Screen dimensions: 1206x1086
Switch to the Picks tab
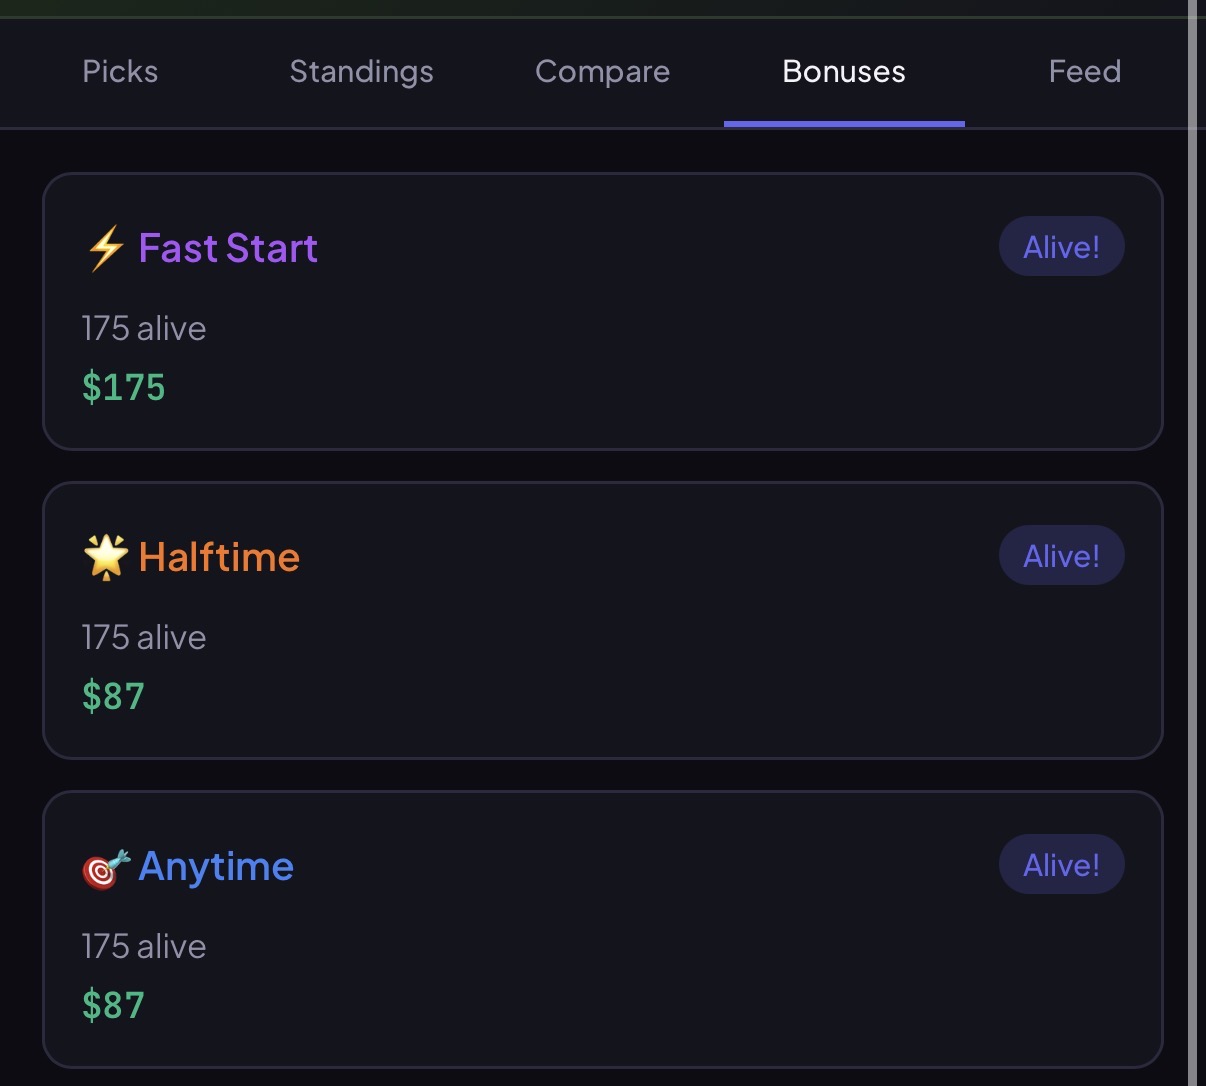(119, 71)
